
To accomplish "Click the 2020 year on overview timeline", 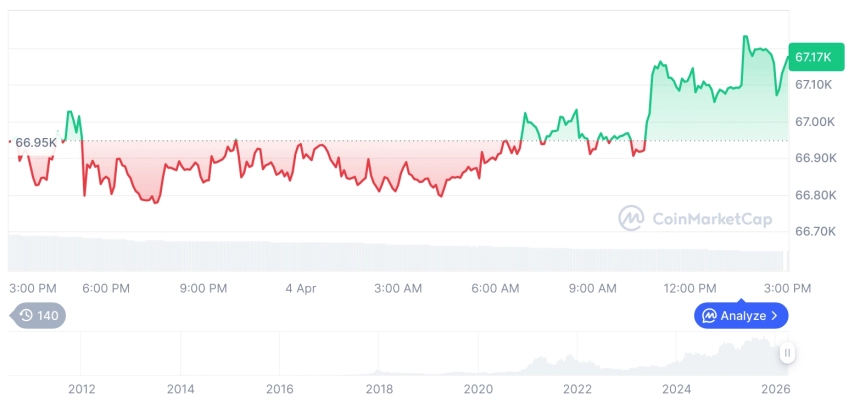I will (478, 389).
